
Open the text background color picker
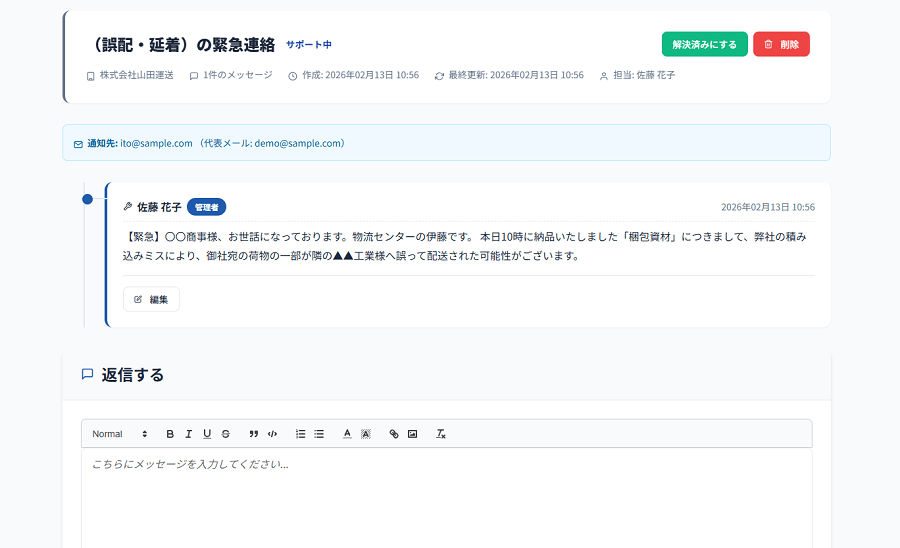(366, 434)
